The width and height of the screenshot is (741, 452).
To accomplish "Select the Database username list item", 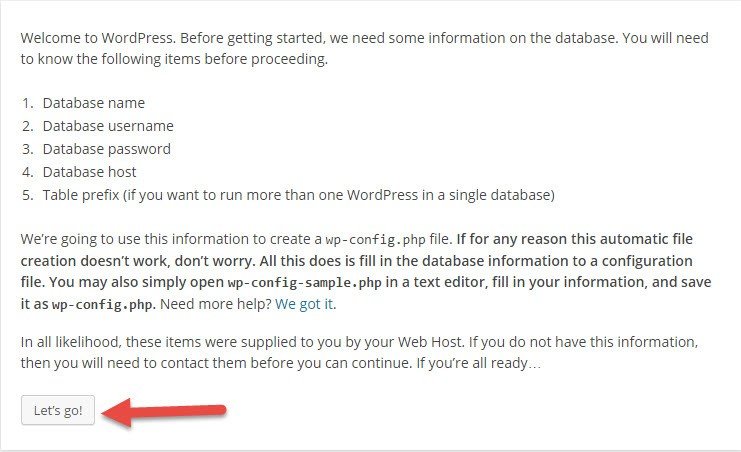I will click(108, 126).
